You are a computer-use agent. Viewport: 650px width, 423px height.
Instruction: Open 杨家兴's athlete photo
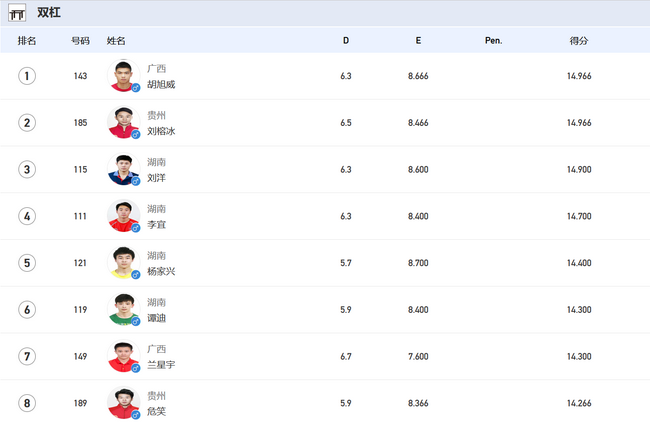pyautogui.click(x=124, y=263)
